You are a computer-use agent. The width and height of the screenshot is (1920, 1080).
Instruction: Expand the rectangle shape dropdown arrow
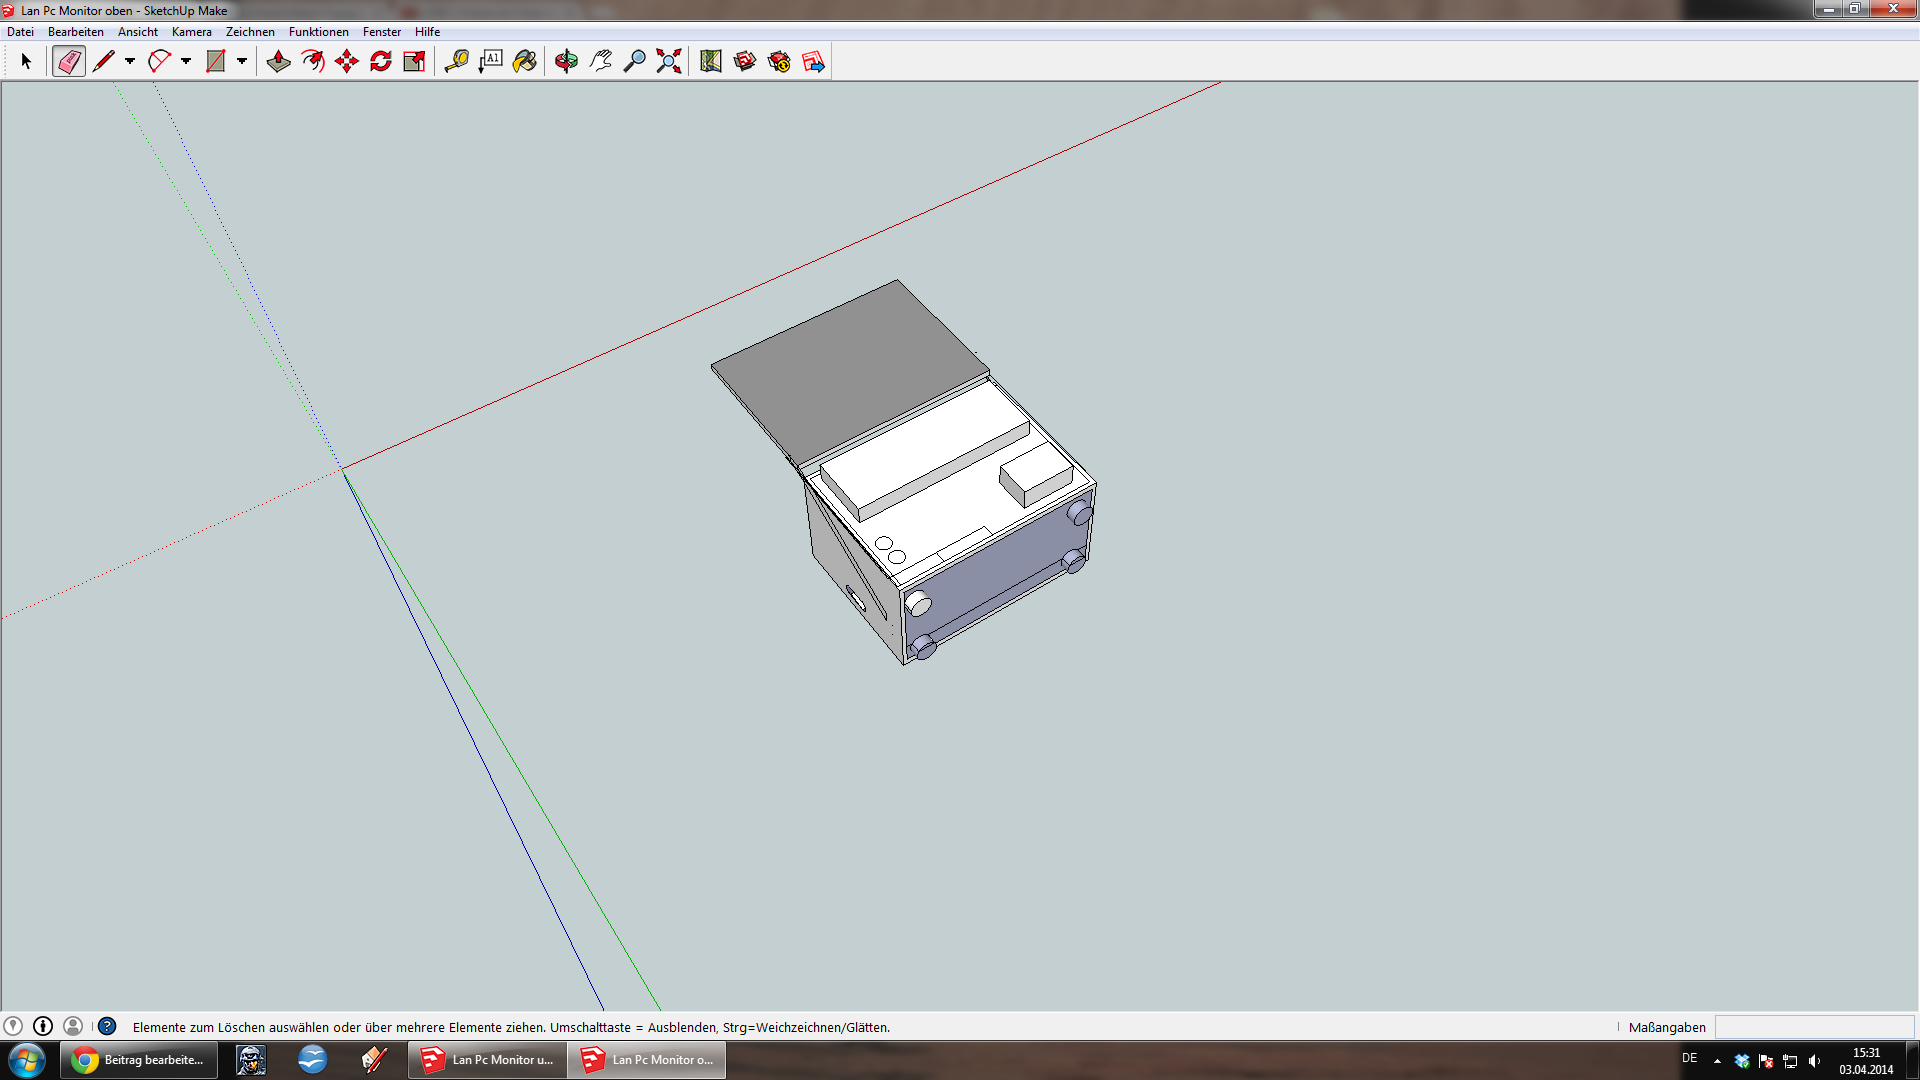click(242, 62)
